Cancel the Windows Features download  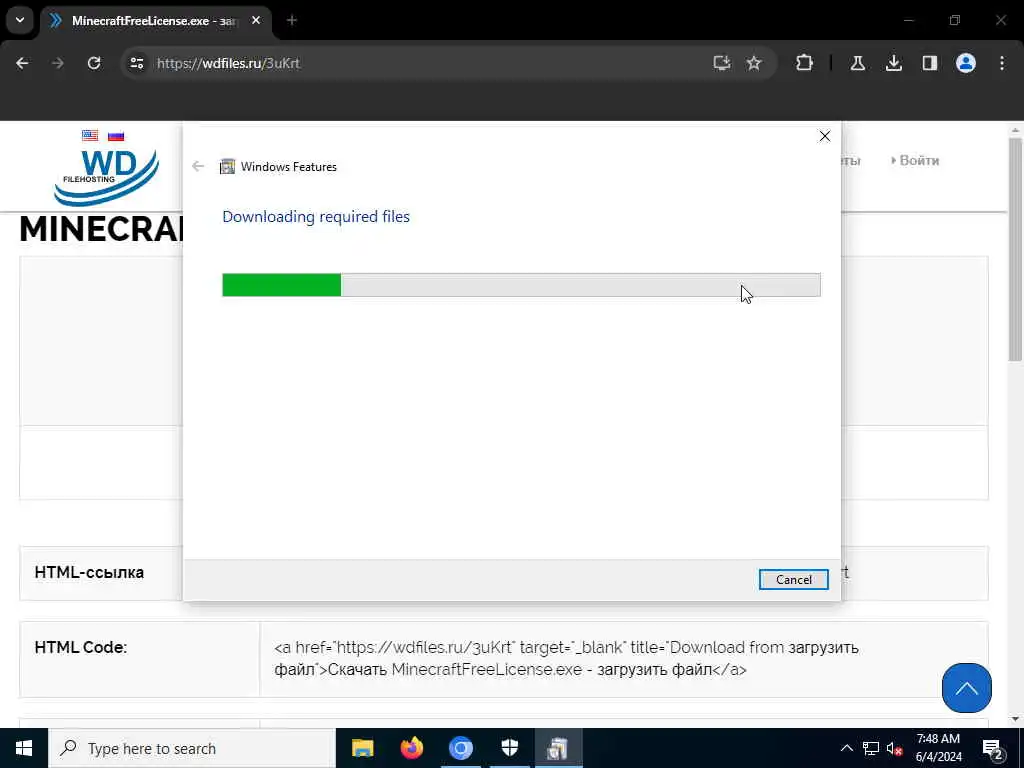tap(793, 579)
